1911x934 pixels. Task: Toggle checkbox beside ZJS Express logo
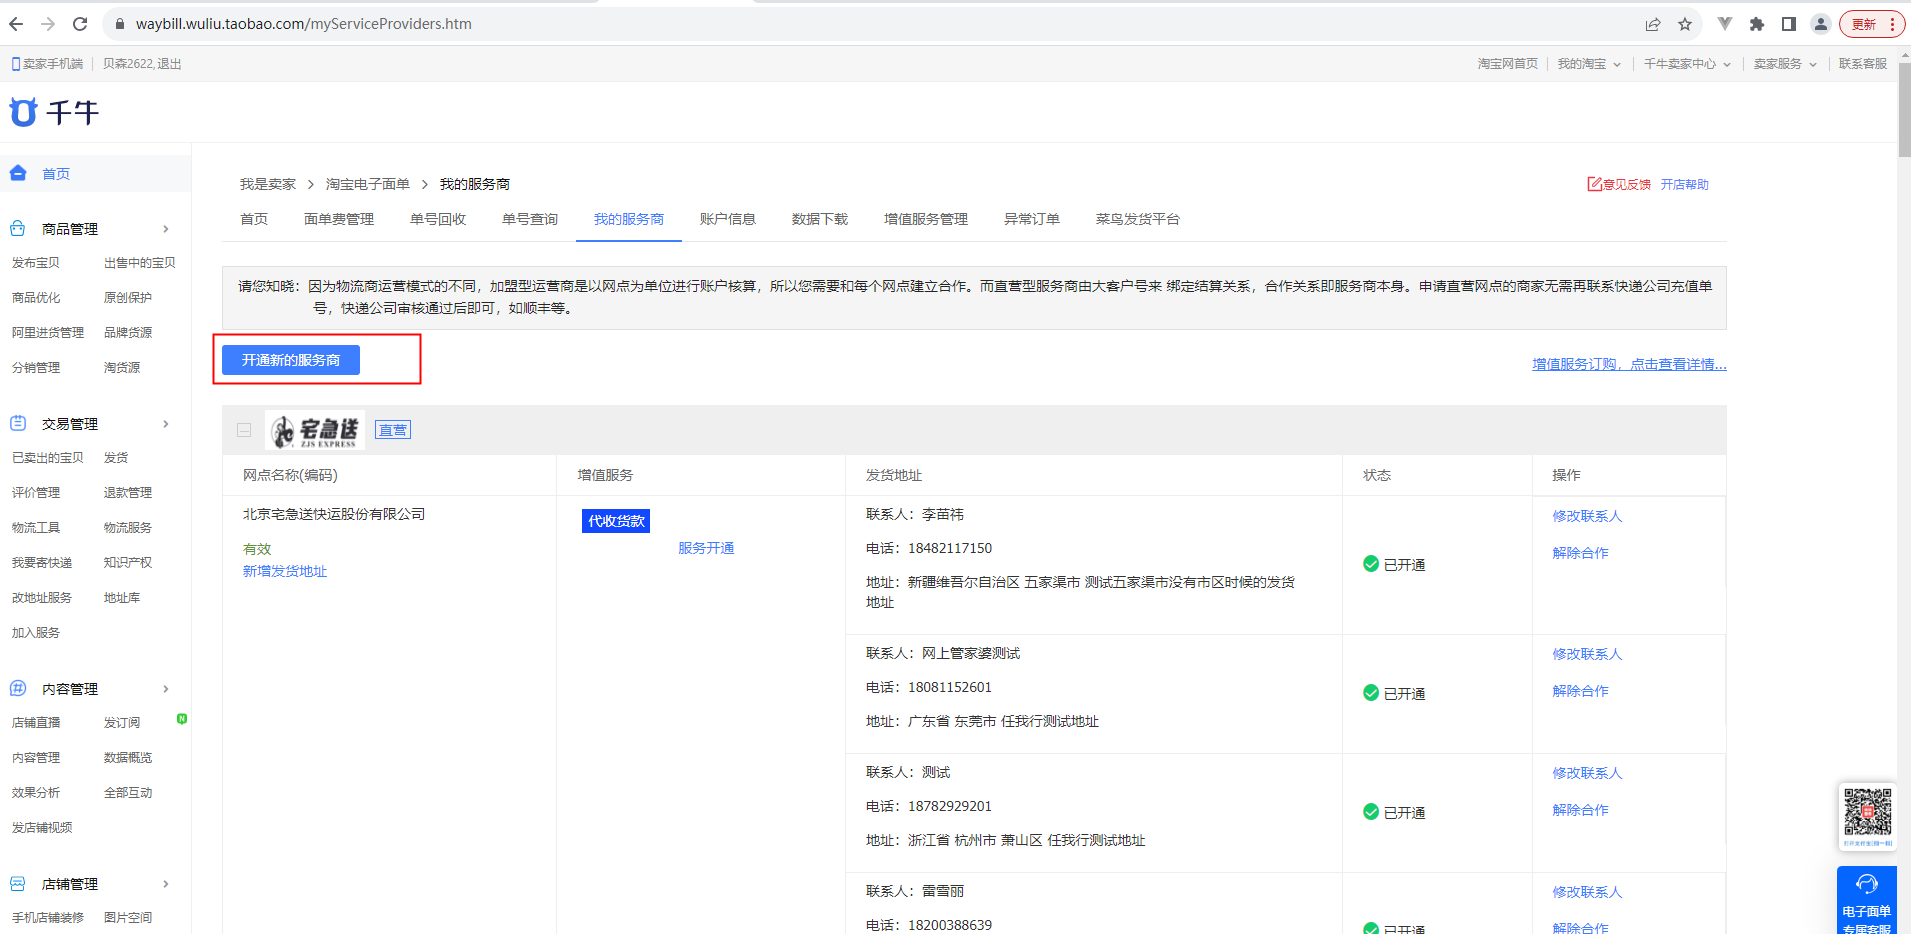(x=244, y=430)
